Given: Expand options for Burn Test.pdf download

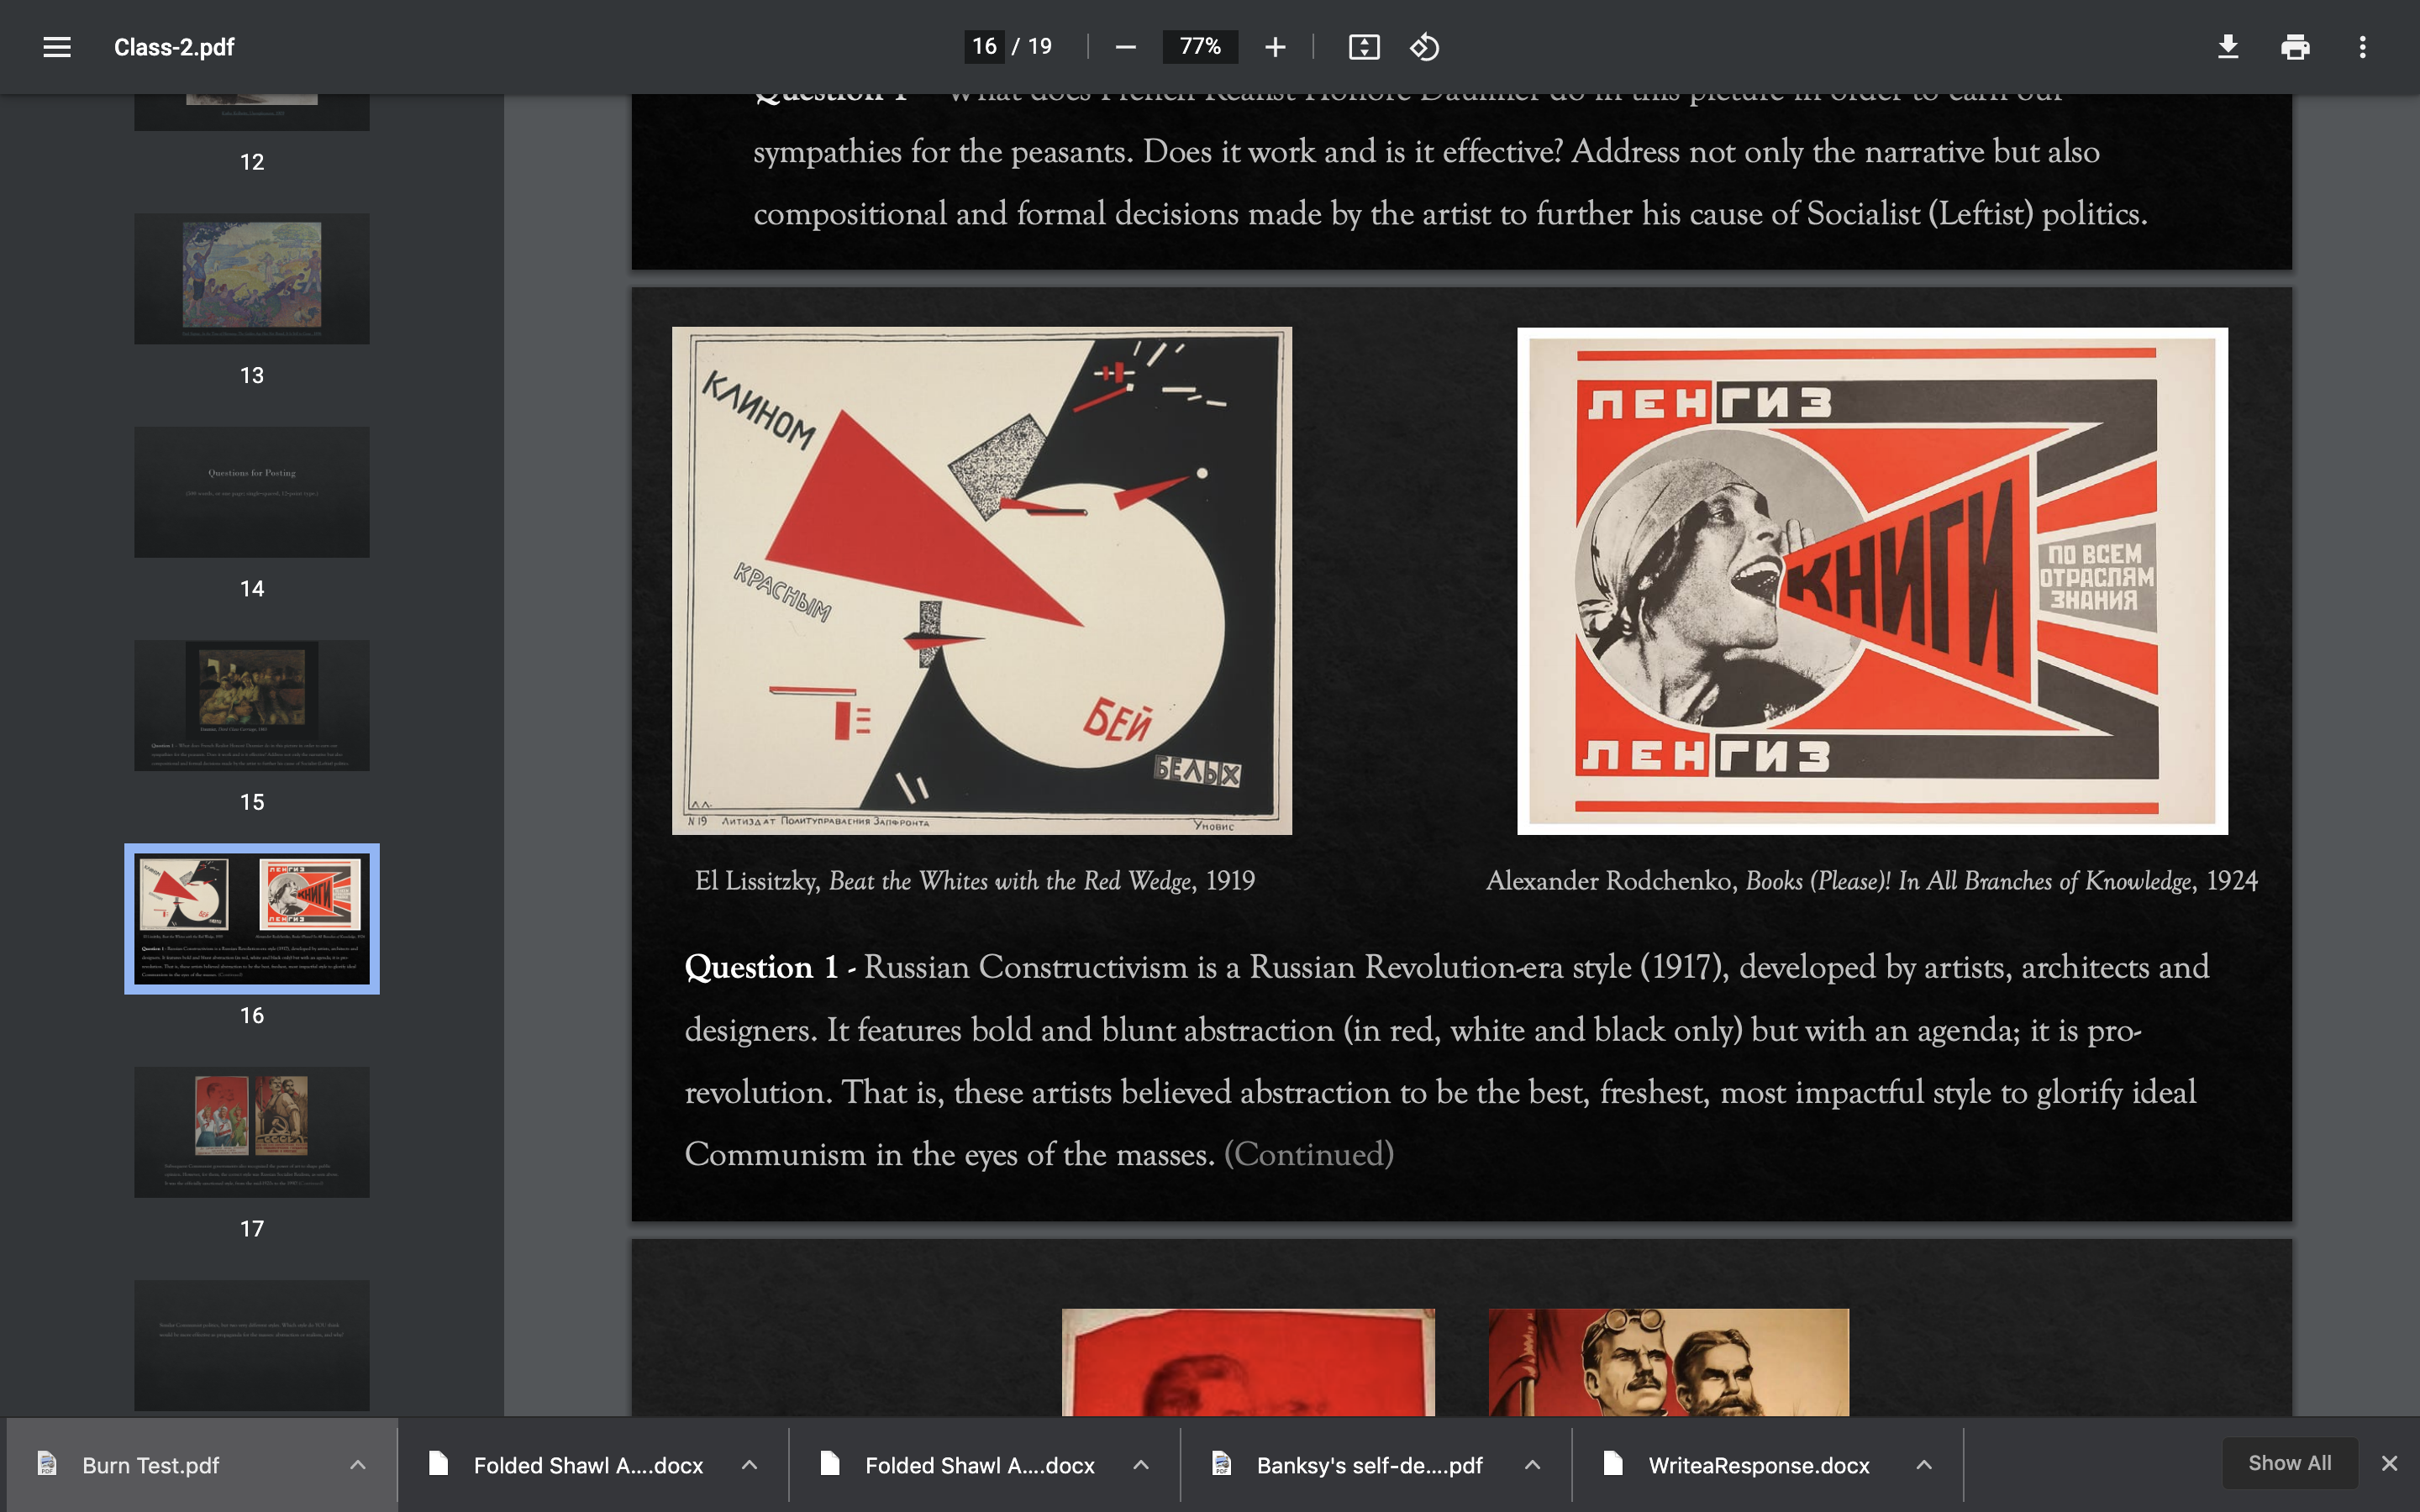Looking at the screenshot, I should coord(358,1465).
